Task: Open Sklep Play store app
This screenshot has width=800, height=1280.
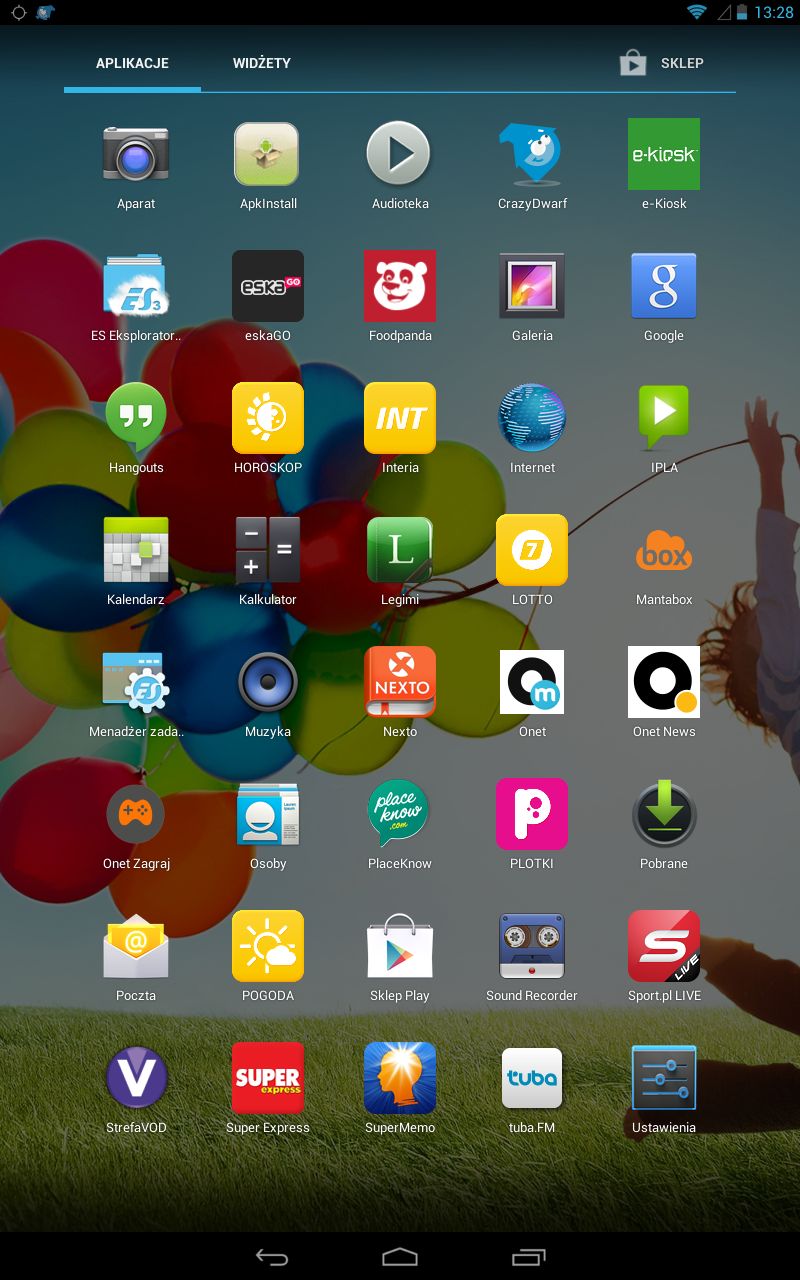Action: (x=400, y=946)
